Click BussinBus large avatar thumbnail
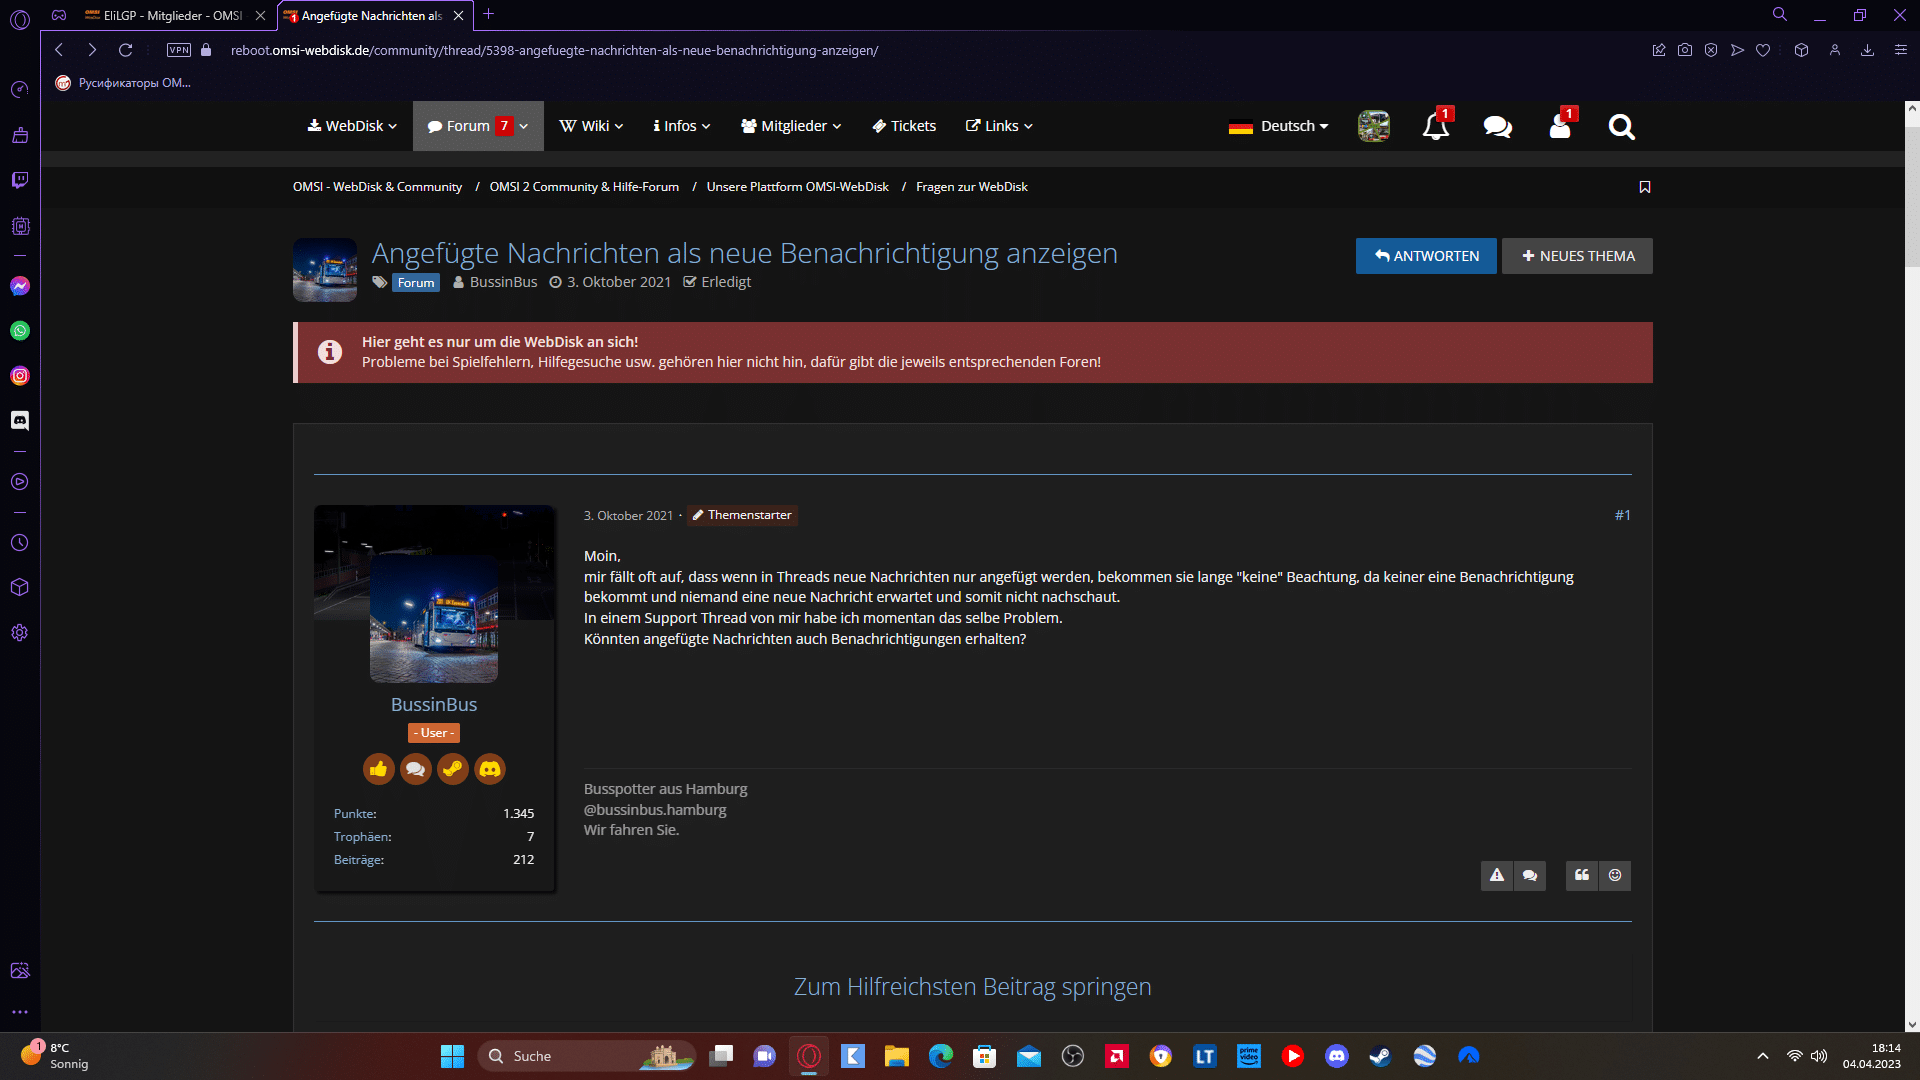Image resolution: width=1920 pixels, height=1080 pixels. [x=434, y=619]
